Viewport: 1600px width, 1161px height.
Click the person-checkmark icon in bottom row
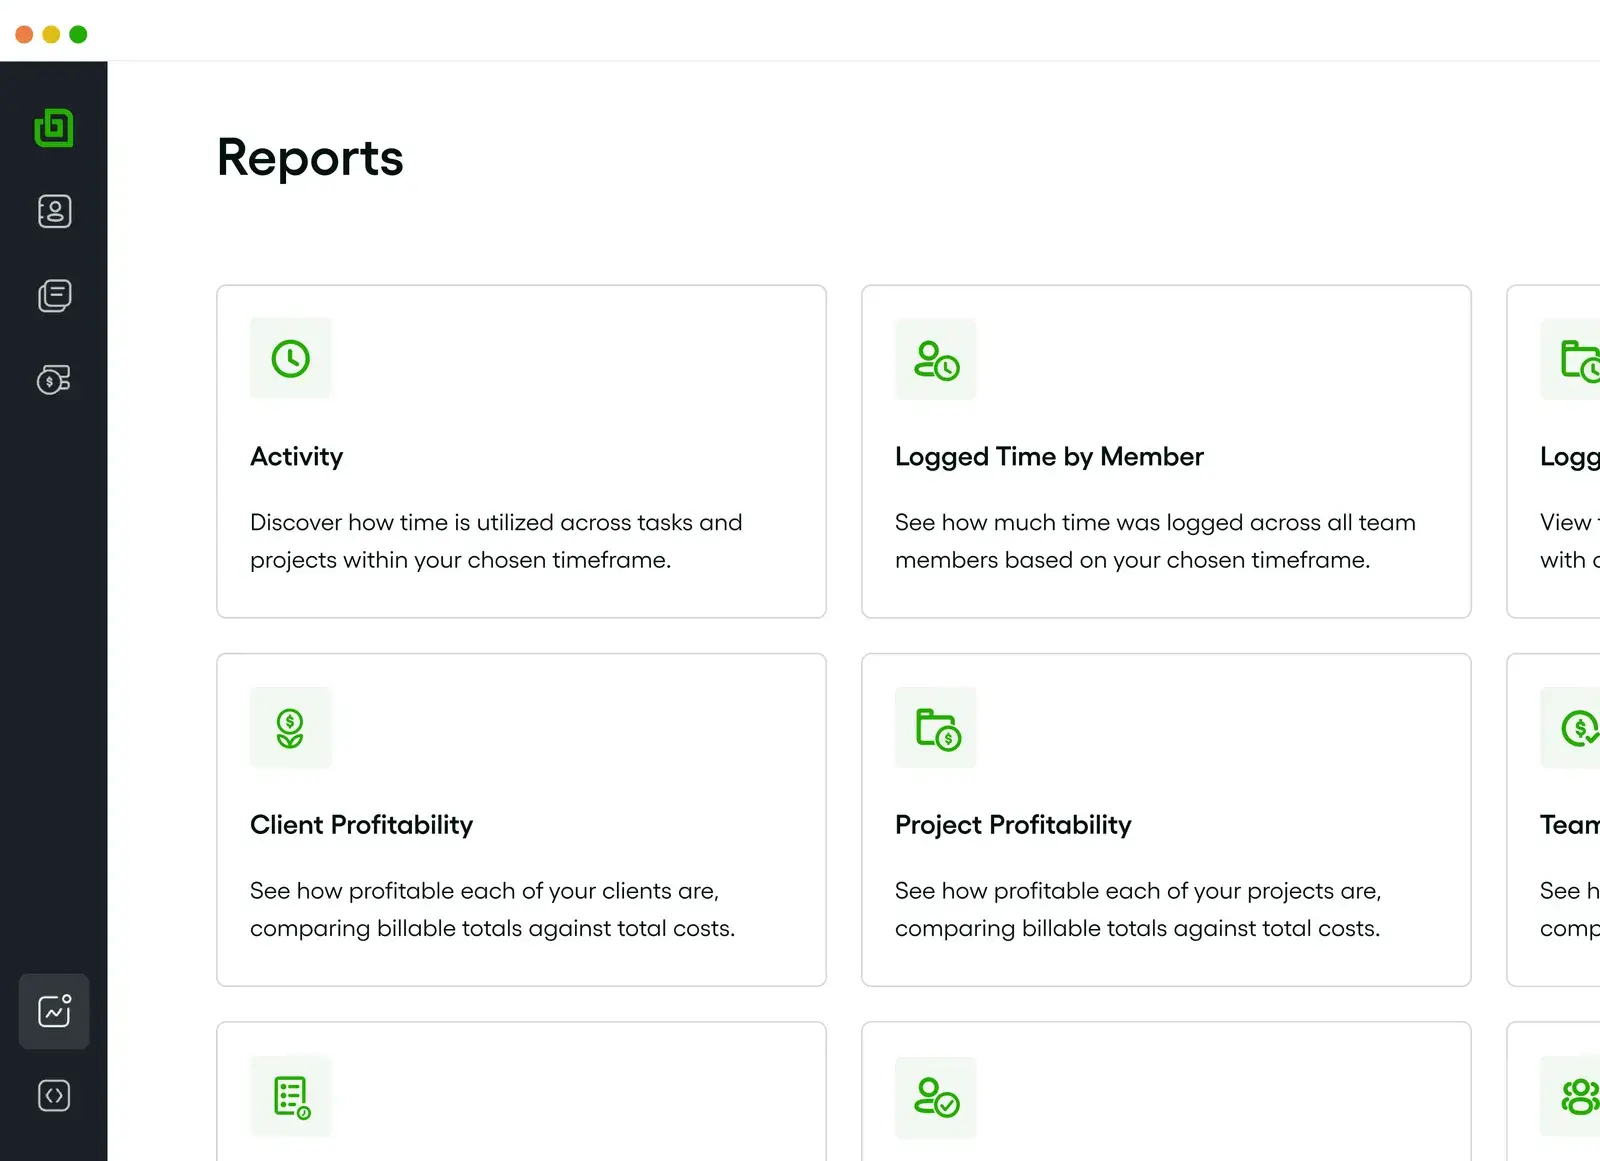click(x=936, y=1097)
